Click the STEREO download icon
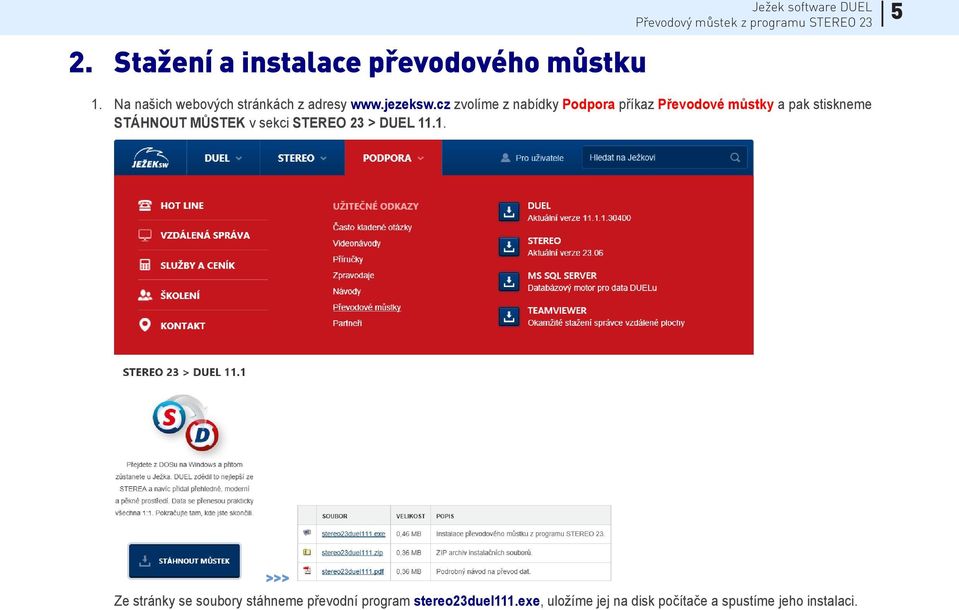The width and height of the screenshot is (959, 610). point(509,247)
